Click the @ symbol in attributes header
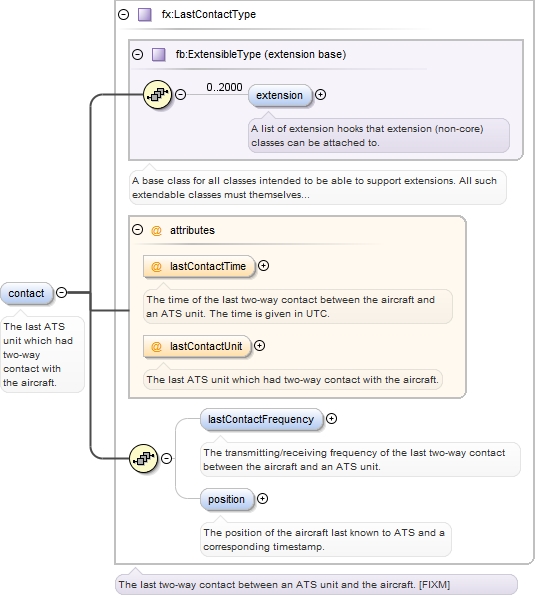Image resolution: width=536 pixels, height=598 pixels. [x=156, y=230]
